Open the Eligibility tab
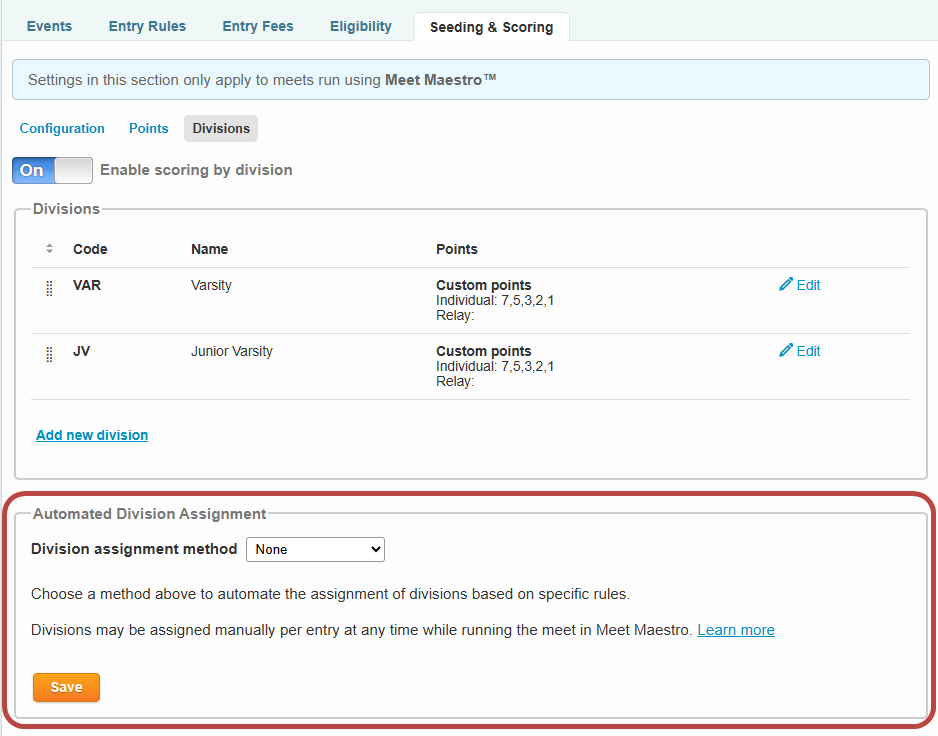Image resolution: width=938 pixels, height=736 pixels. pyautogui.click(x=360, y=26)
